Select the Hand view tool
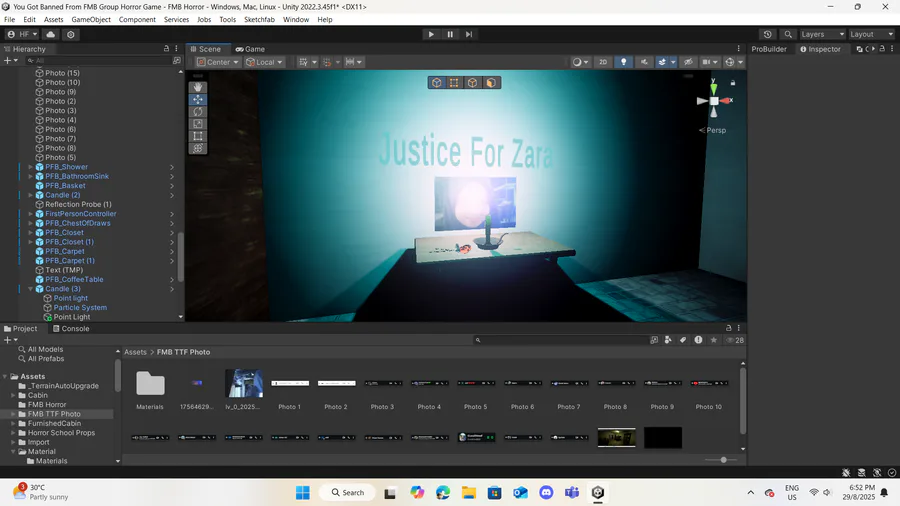This screenshot has width=900, height=506. 197,87
